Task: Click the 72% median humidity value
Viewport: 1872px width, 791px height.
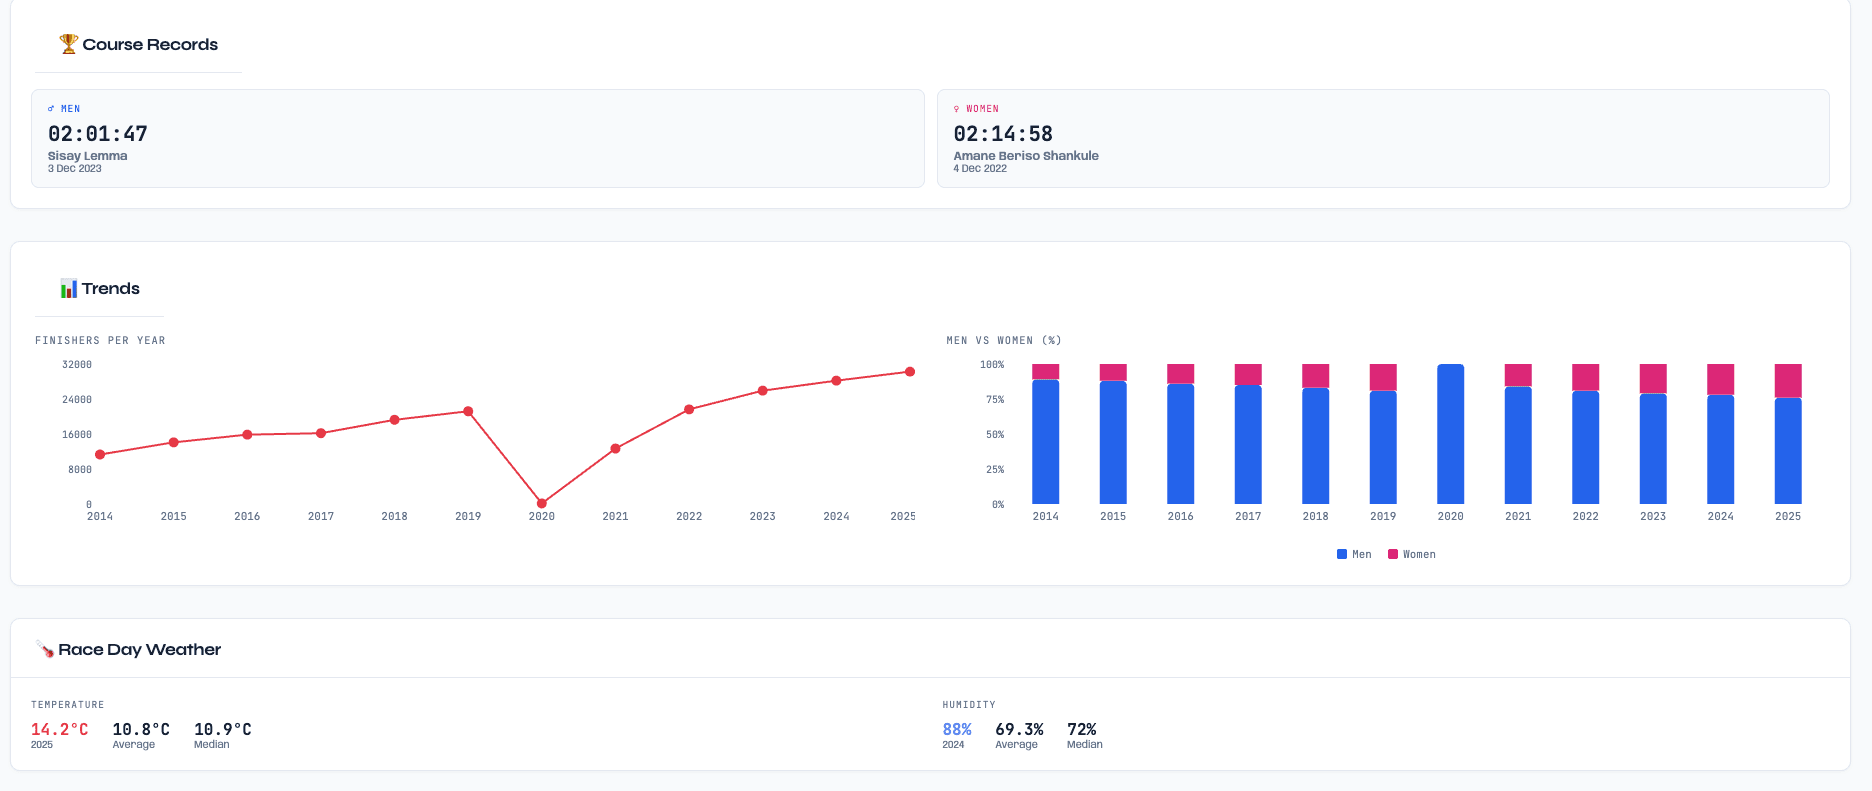Action: pyautogui.click(x=1082, y=729)
